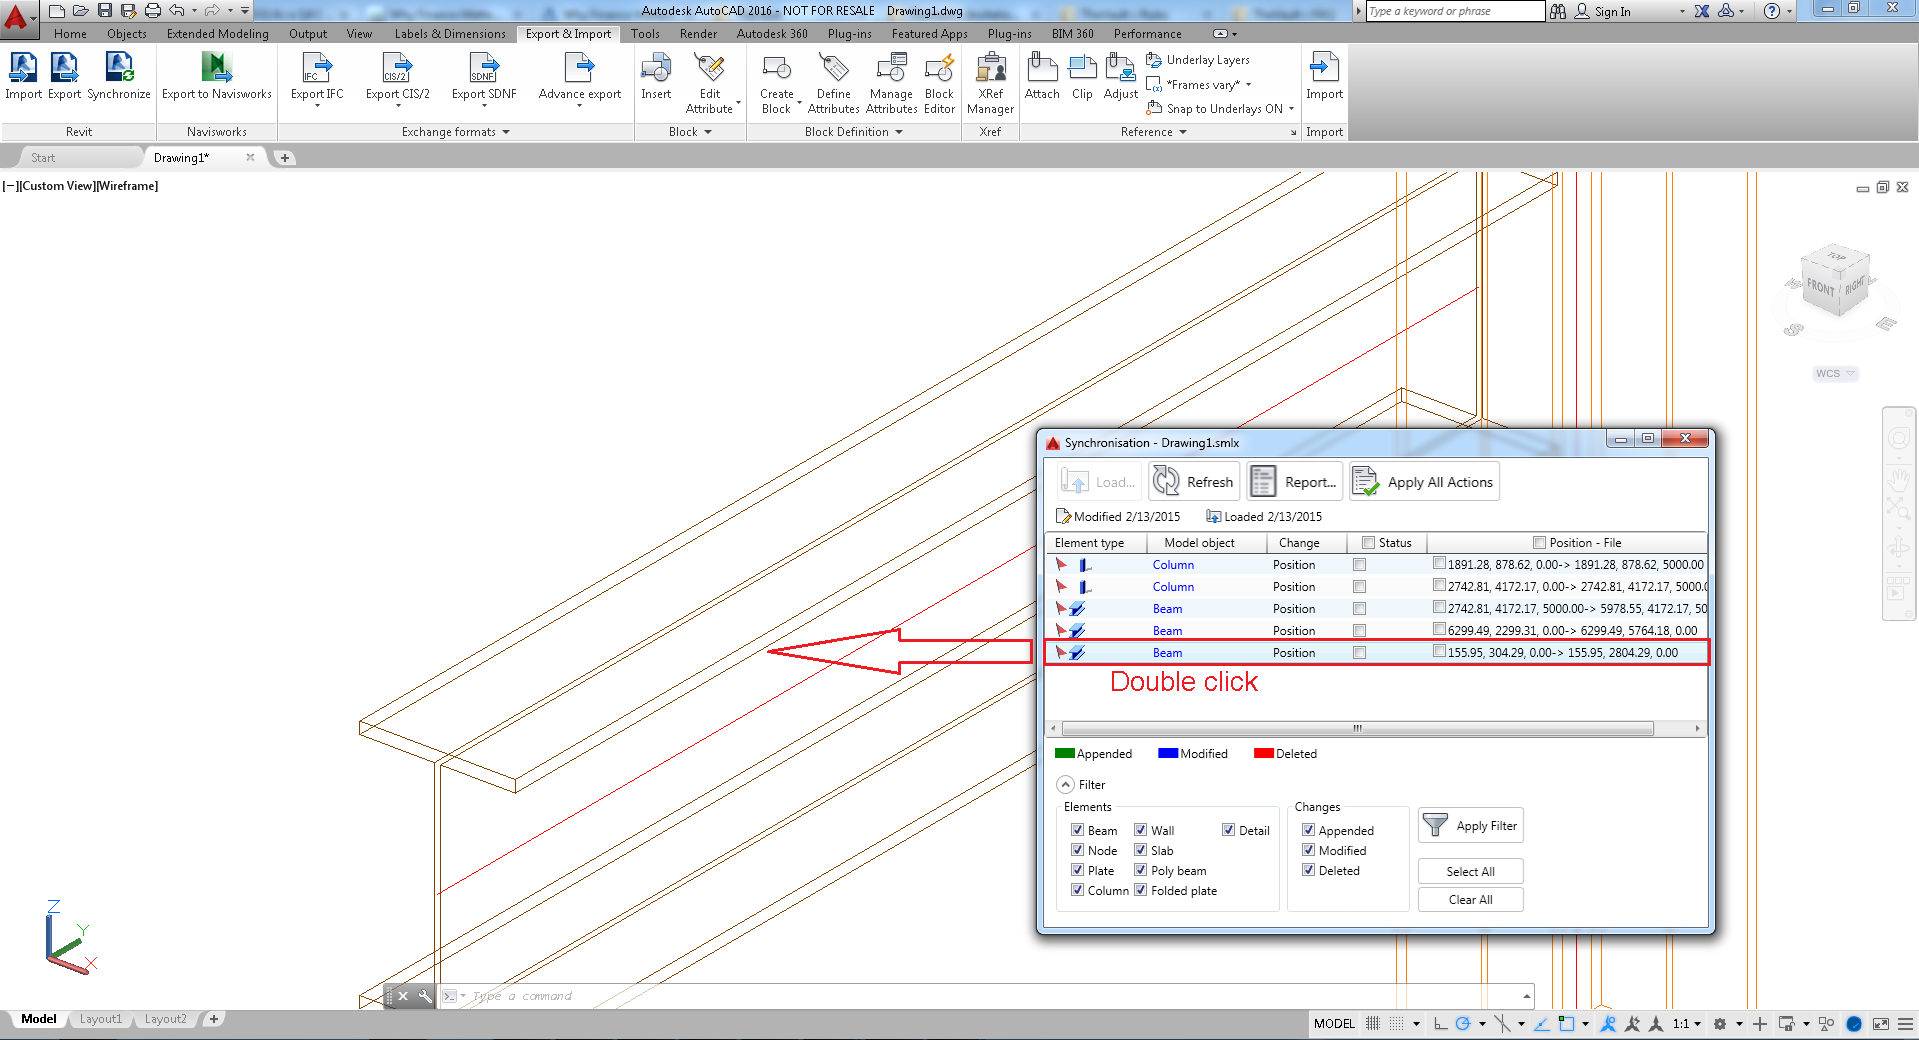This screenshot has height=1040, width=1919.
Task: Open the Render ribbon tab
Action: pyautogui.click(x=698, y=34)
